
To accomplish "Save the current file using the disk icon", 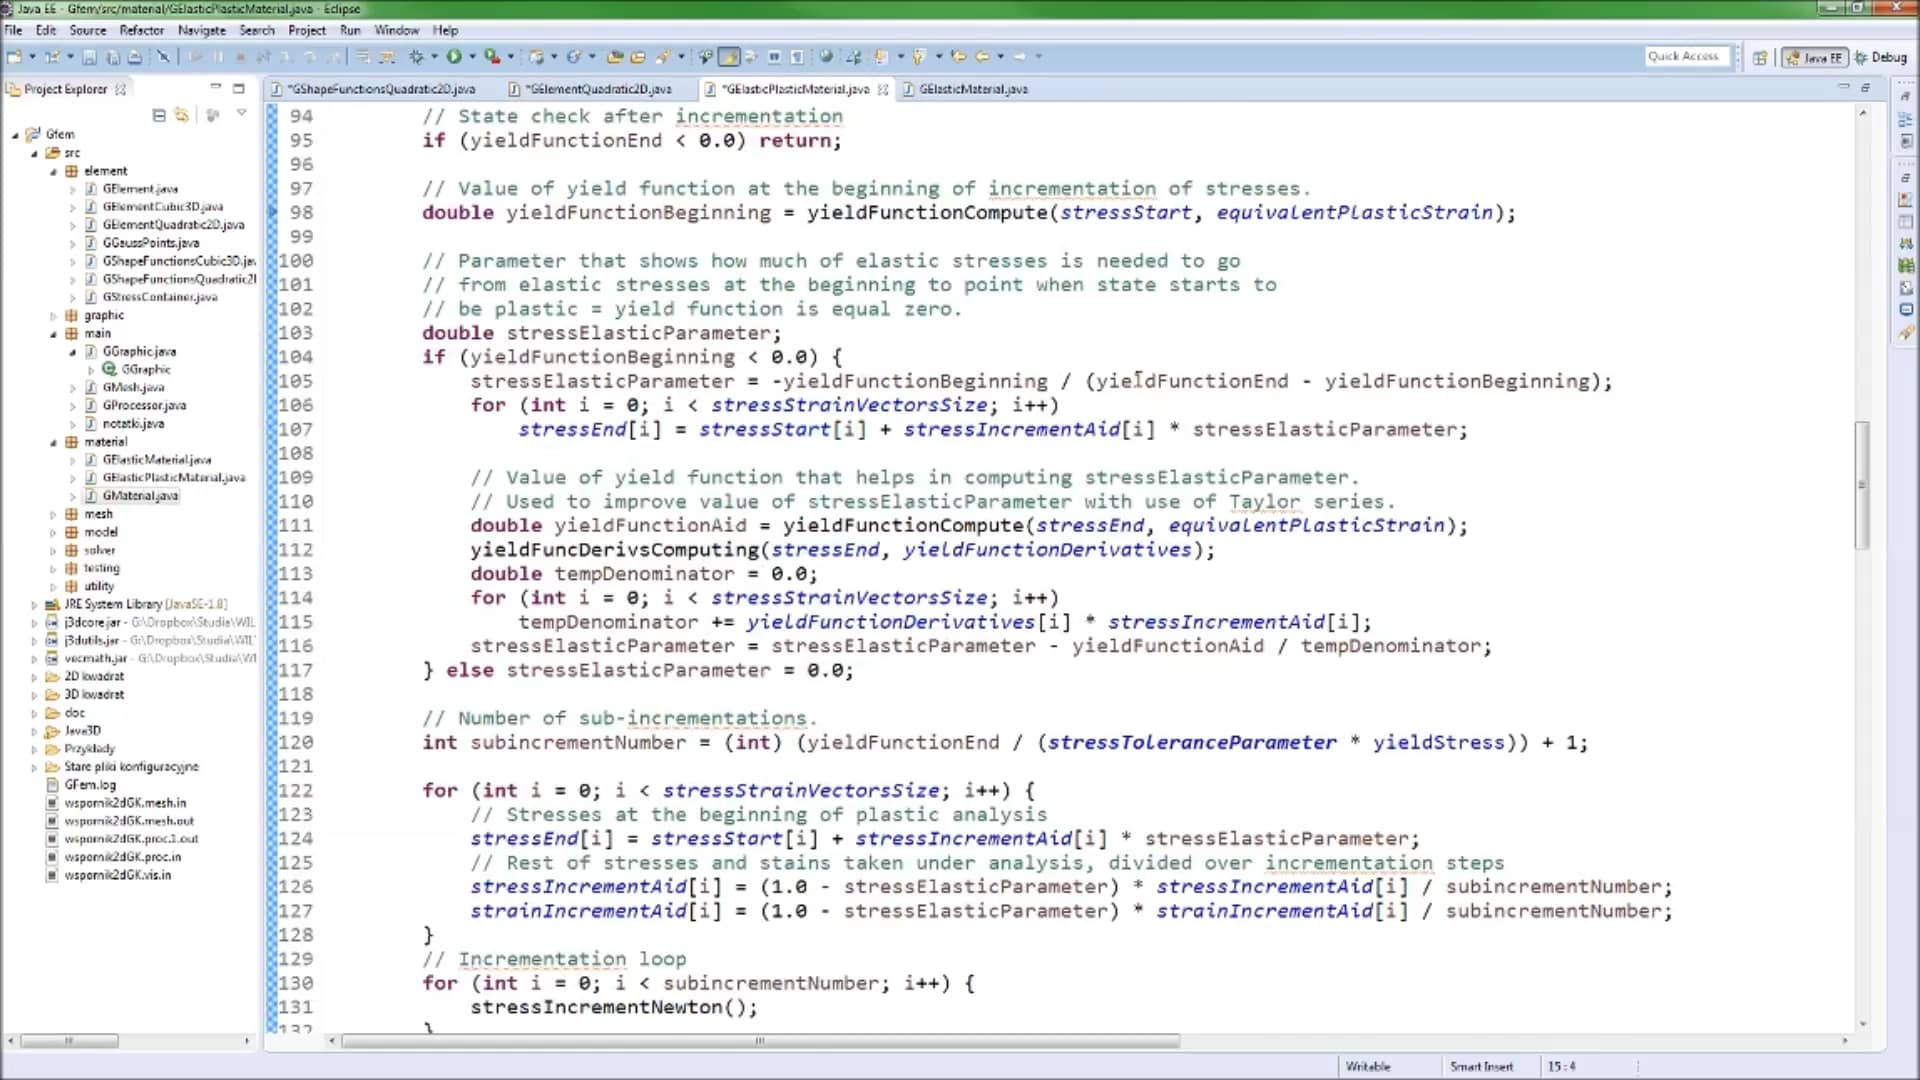I will pos(90,57).
